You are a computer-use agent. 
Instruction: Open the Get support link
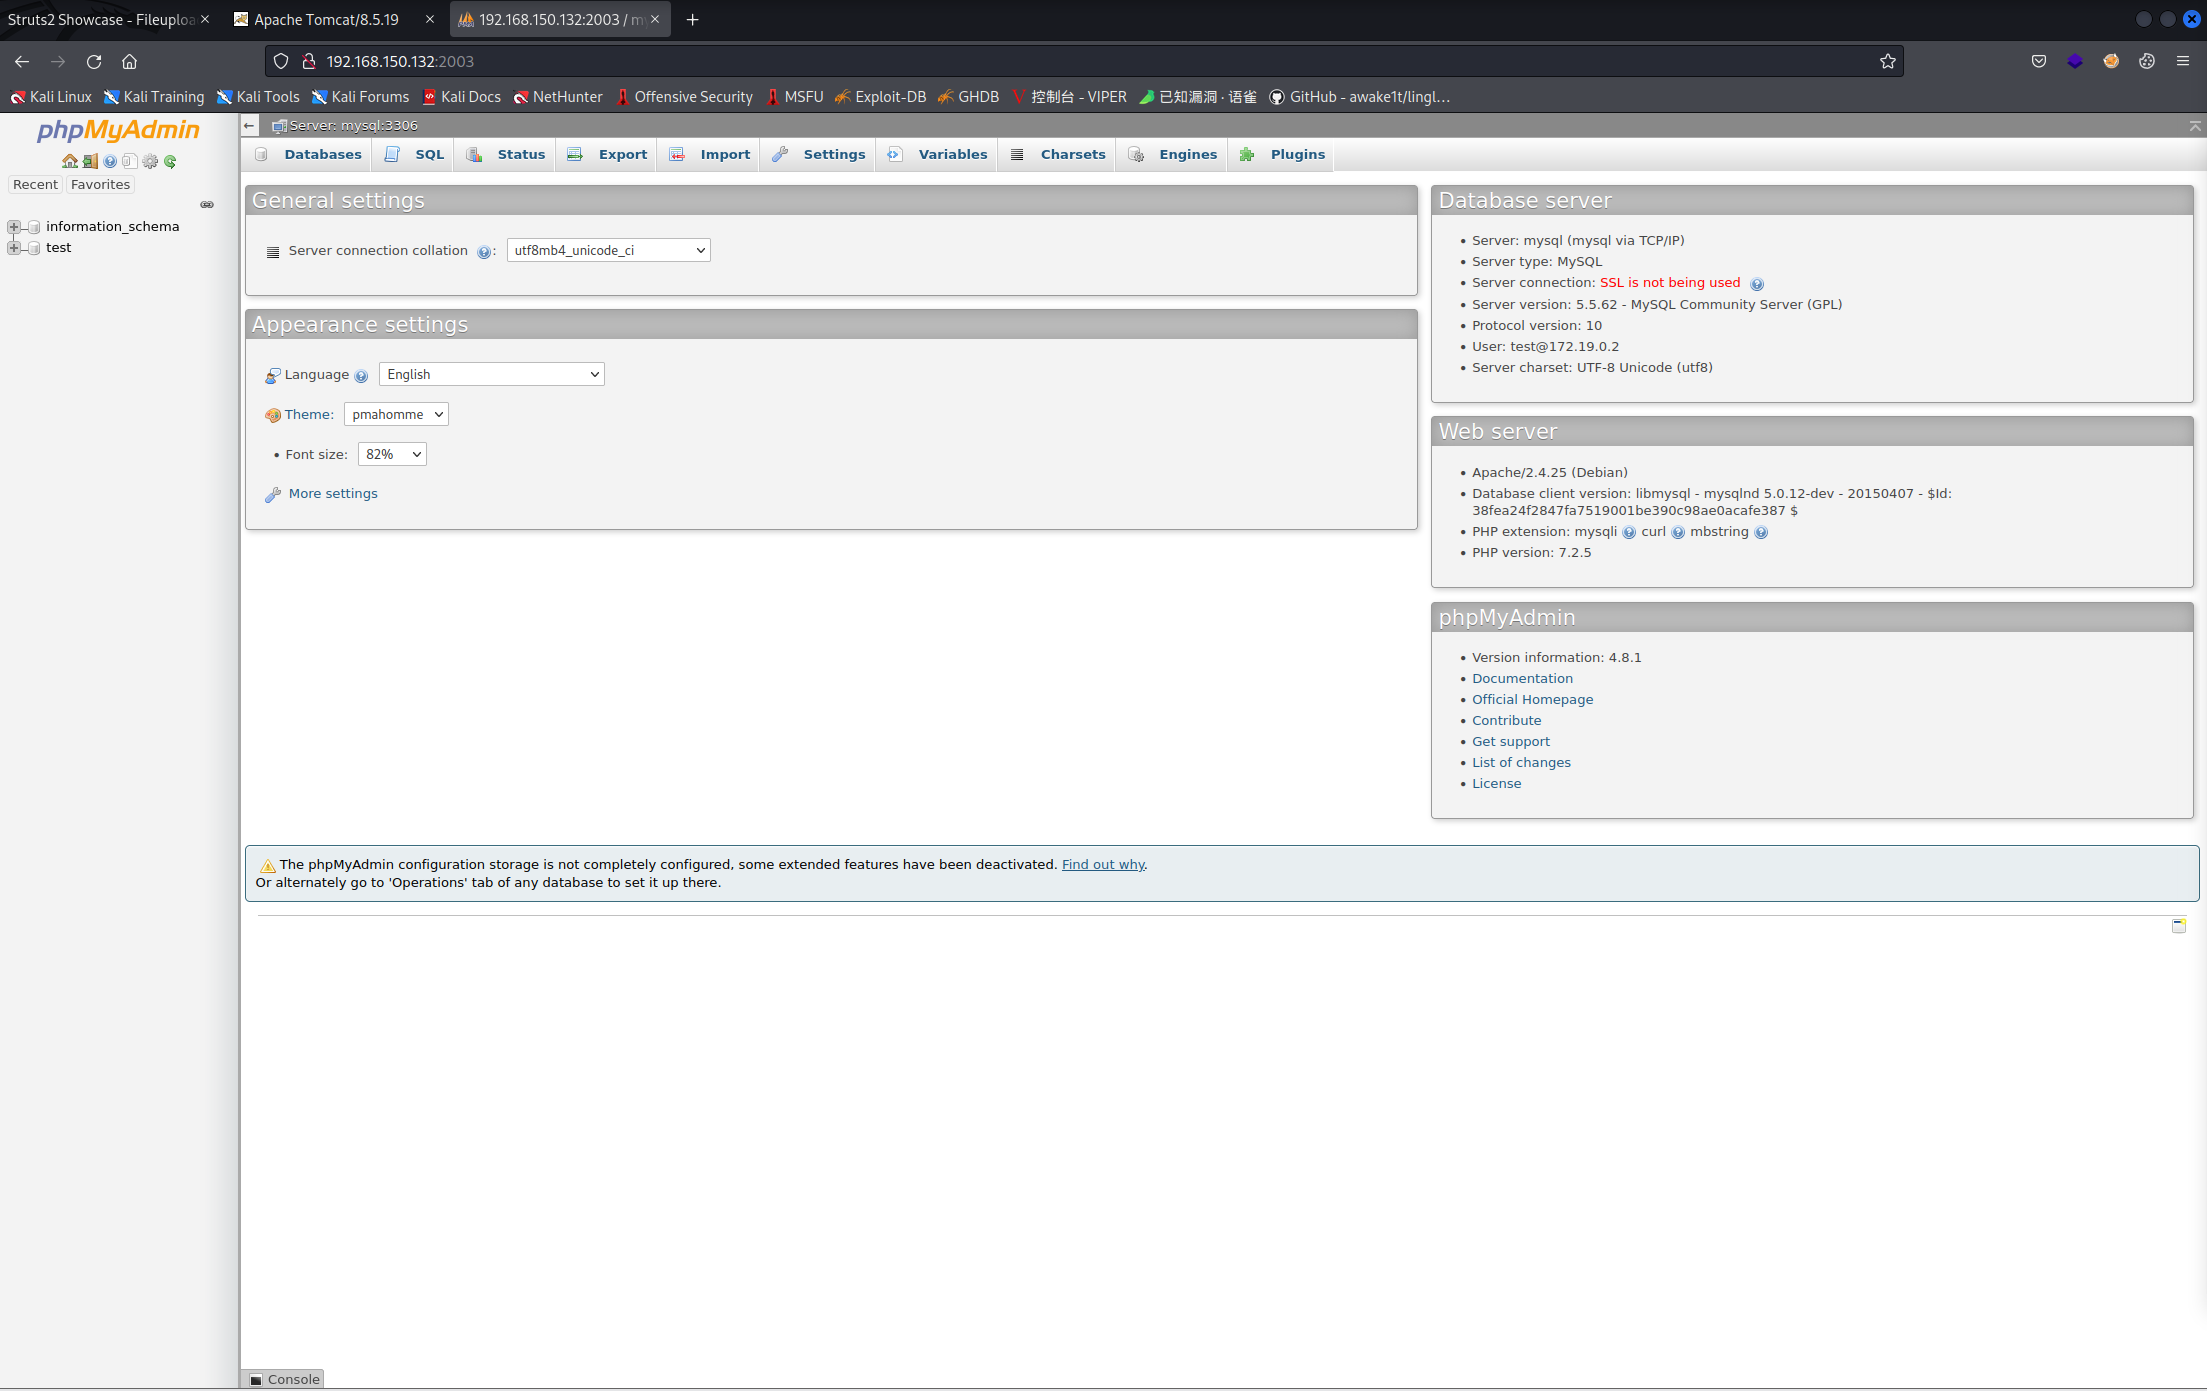click(1510, 742)
